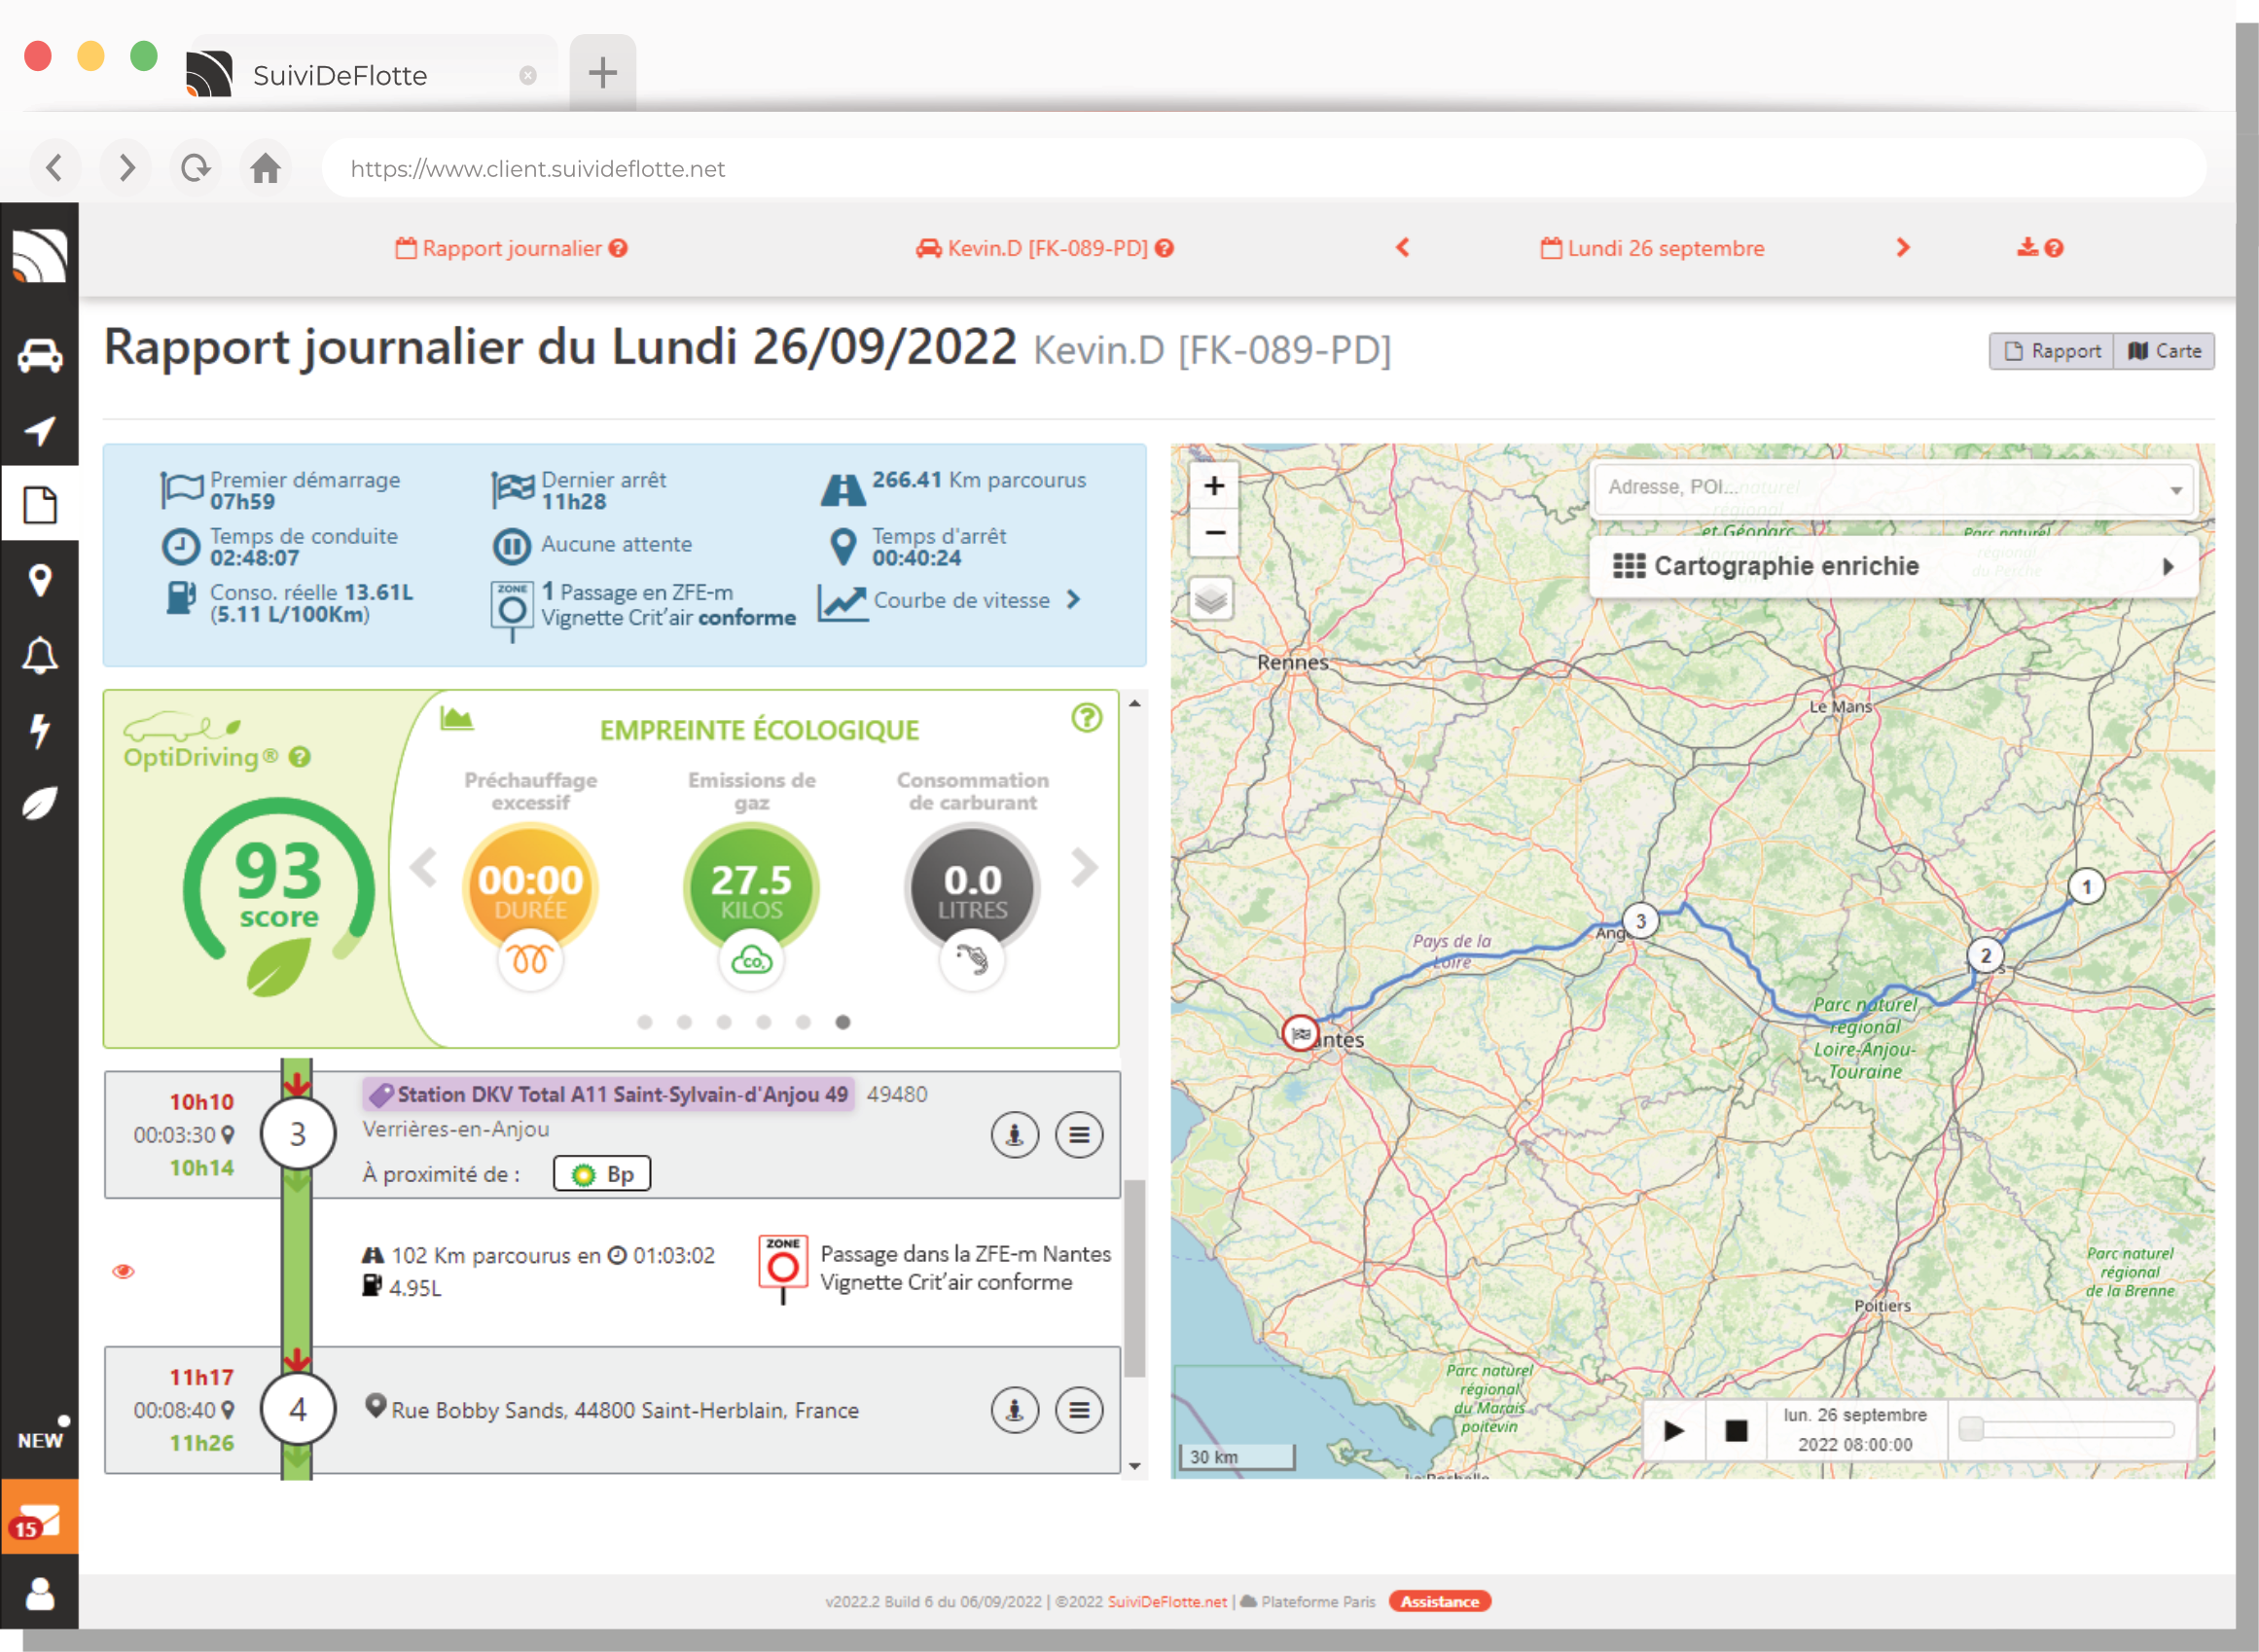The width and height of the screenshot is (2259, 1652).
Task: Select the SuiviDeFlotte browser tab
Action: point(372,75)
